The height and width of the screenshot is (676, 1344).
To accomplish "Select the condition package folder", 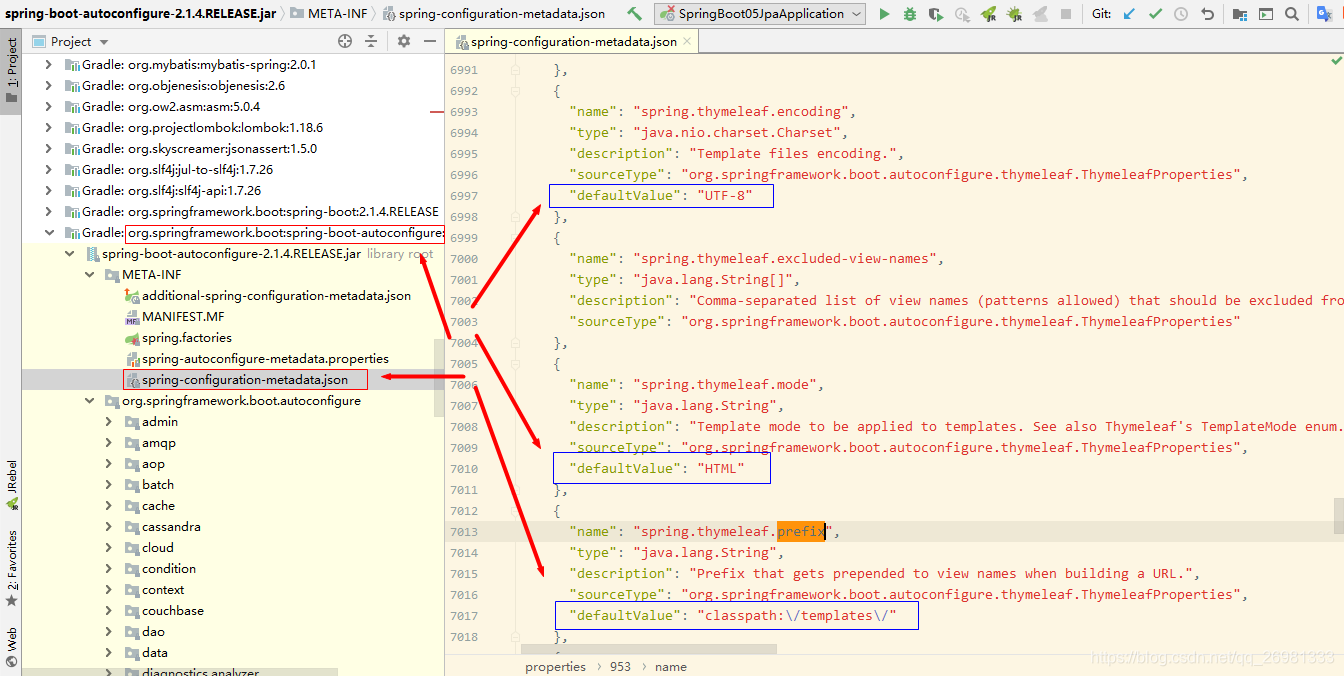I will [169, 569].
